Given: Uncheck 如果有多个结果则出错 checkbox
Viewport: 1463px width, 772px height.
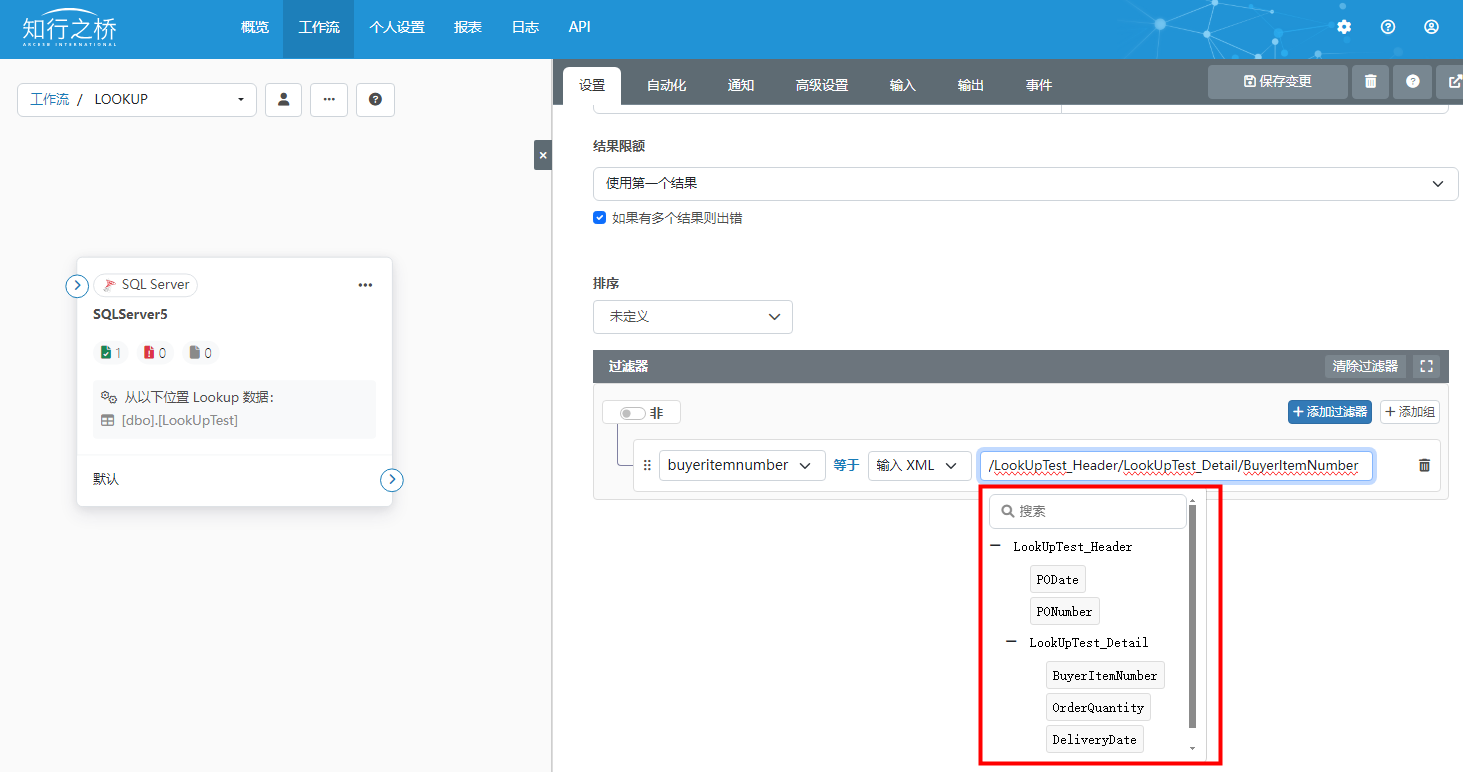Looking at the screenshot, I should [x=600, y=218].
